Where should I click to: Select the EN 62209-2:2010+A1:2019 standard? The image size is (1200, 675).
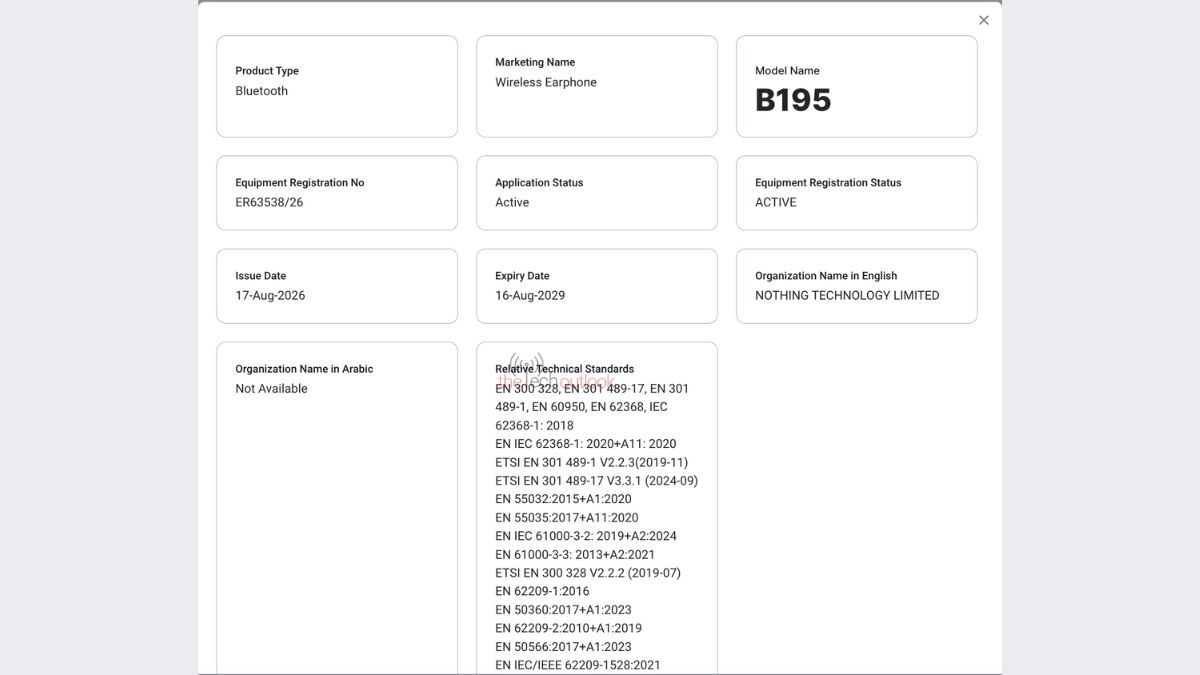coord(568,629)
